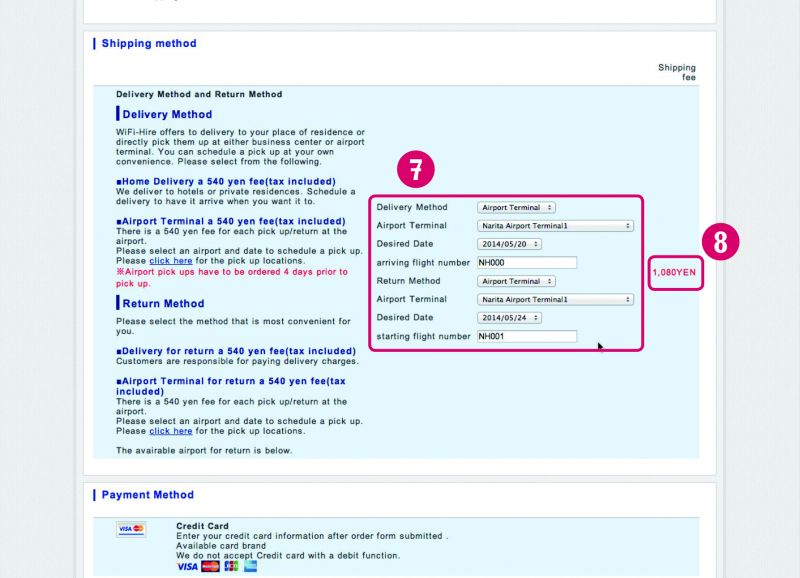Click the American Express brand logo

(x=250, y=567)
